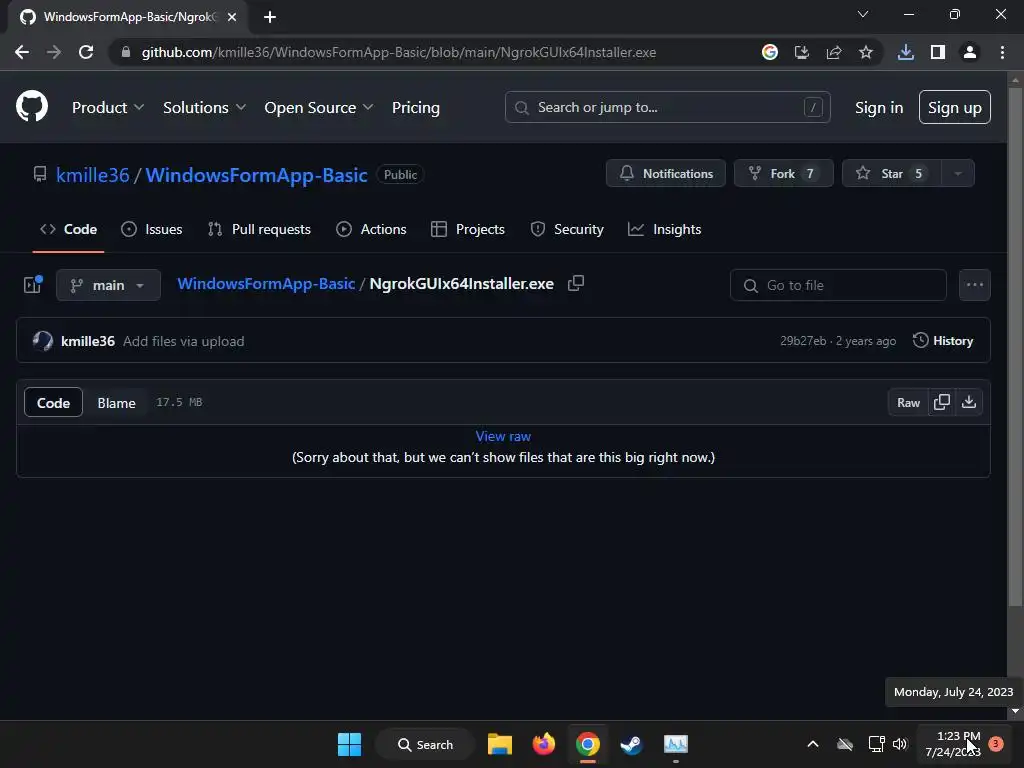Screen dimensions: 1024x768
Task: Select the Code view toggle
Action: (54, 403)
